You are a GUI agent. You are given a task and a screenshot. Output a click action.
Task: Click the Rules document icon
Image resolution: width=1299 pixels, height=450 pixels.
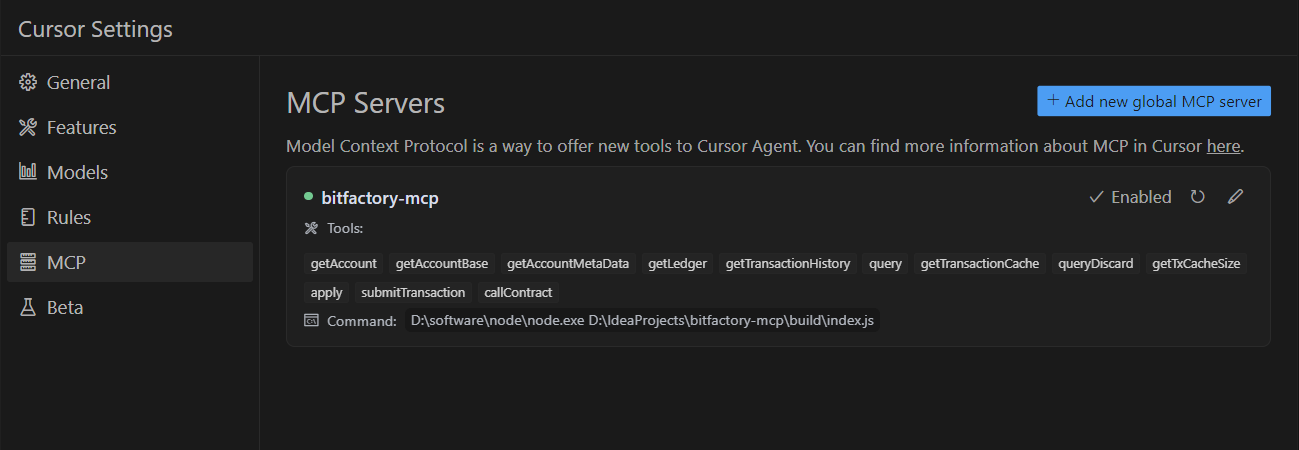(28, 217)
